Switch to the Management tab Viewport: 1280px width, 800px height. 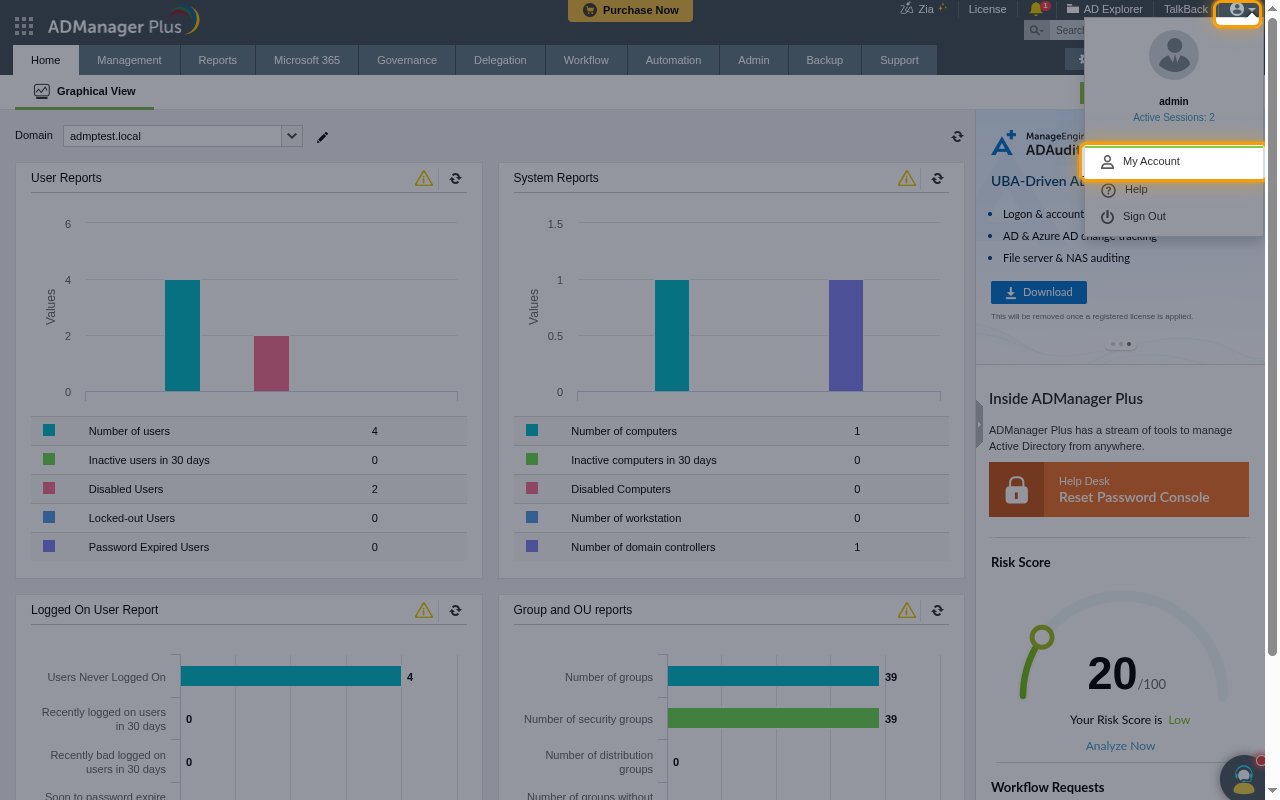point(129,60)
